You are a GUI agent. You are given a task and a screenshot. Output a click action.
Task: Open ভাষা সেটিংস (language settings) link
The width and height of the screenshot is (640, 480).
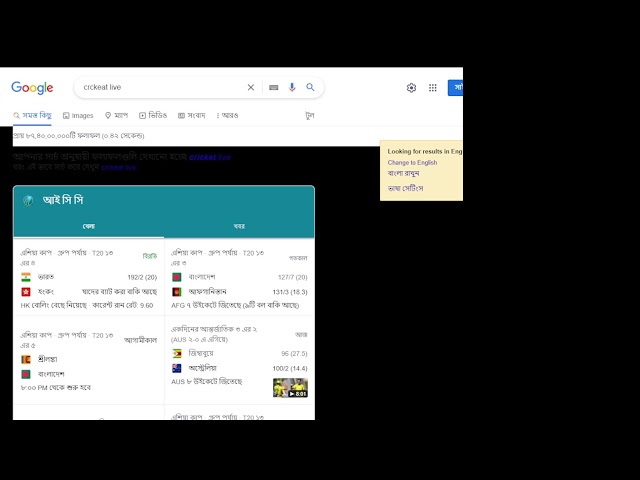405,188
